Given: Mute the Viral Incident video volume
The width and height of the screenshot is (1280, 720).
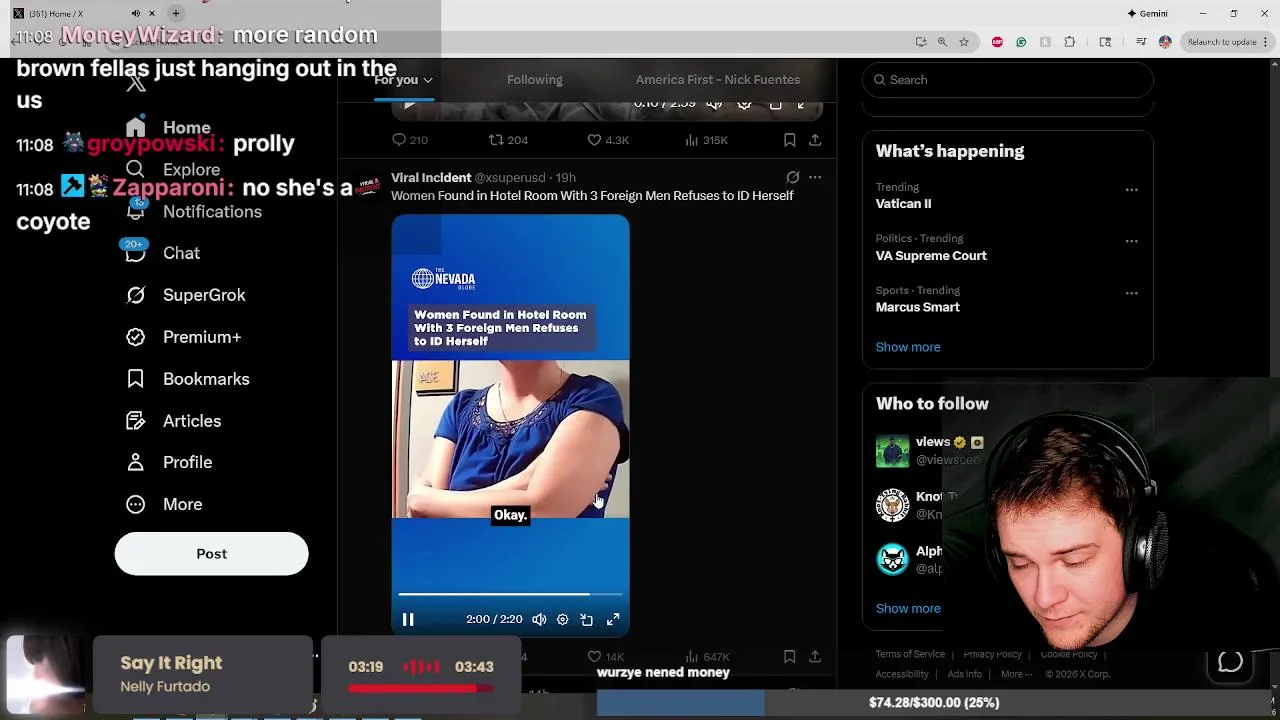Looking at the screenshot, I should point(539,620).
